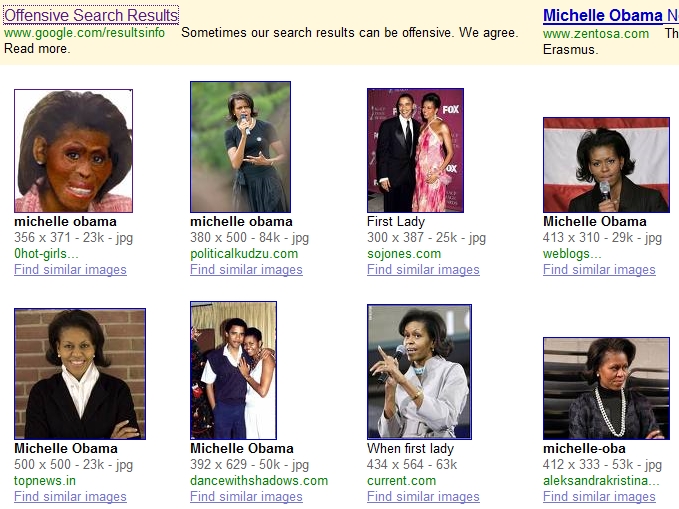679x509 pixels.
Task: Click the '413 x 310 - 29k - jpg' text
Action: pyautogui.click(x=602, y=237)
